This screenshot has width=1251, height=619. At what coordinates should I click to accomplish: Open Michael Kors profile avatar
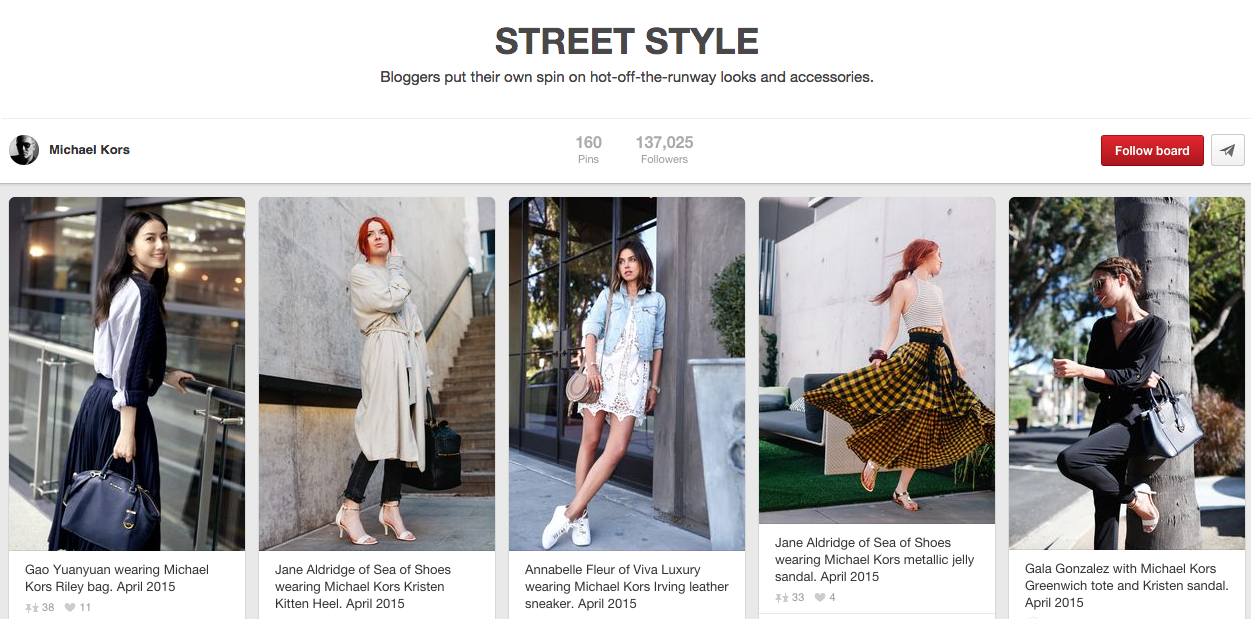coord(24,150)
